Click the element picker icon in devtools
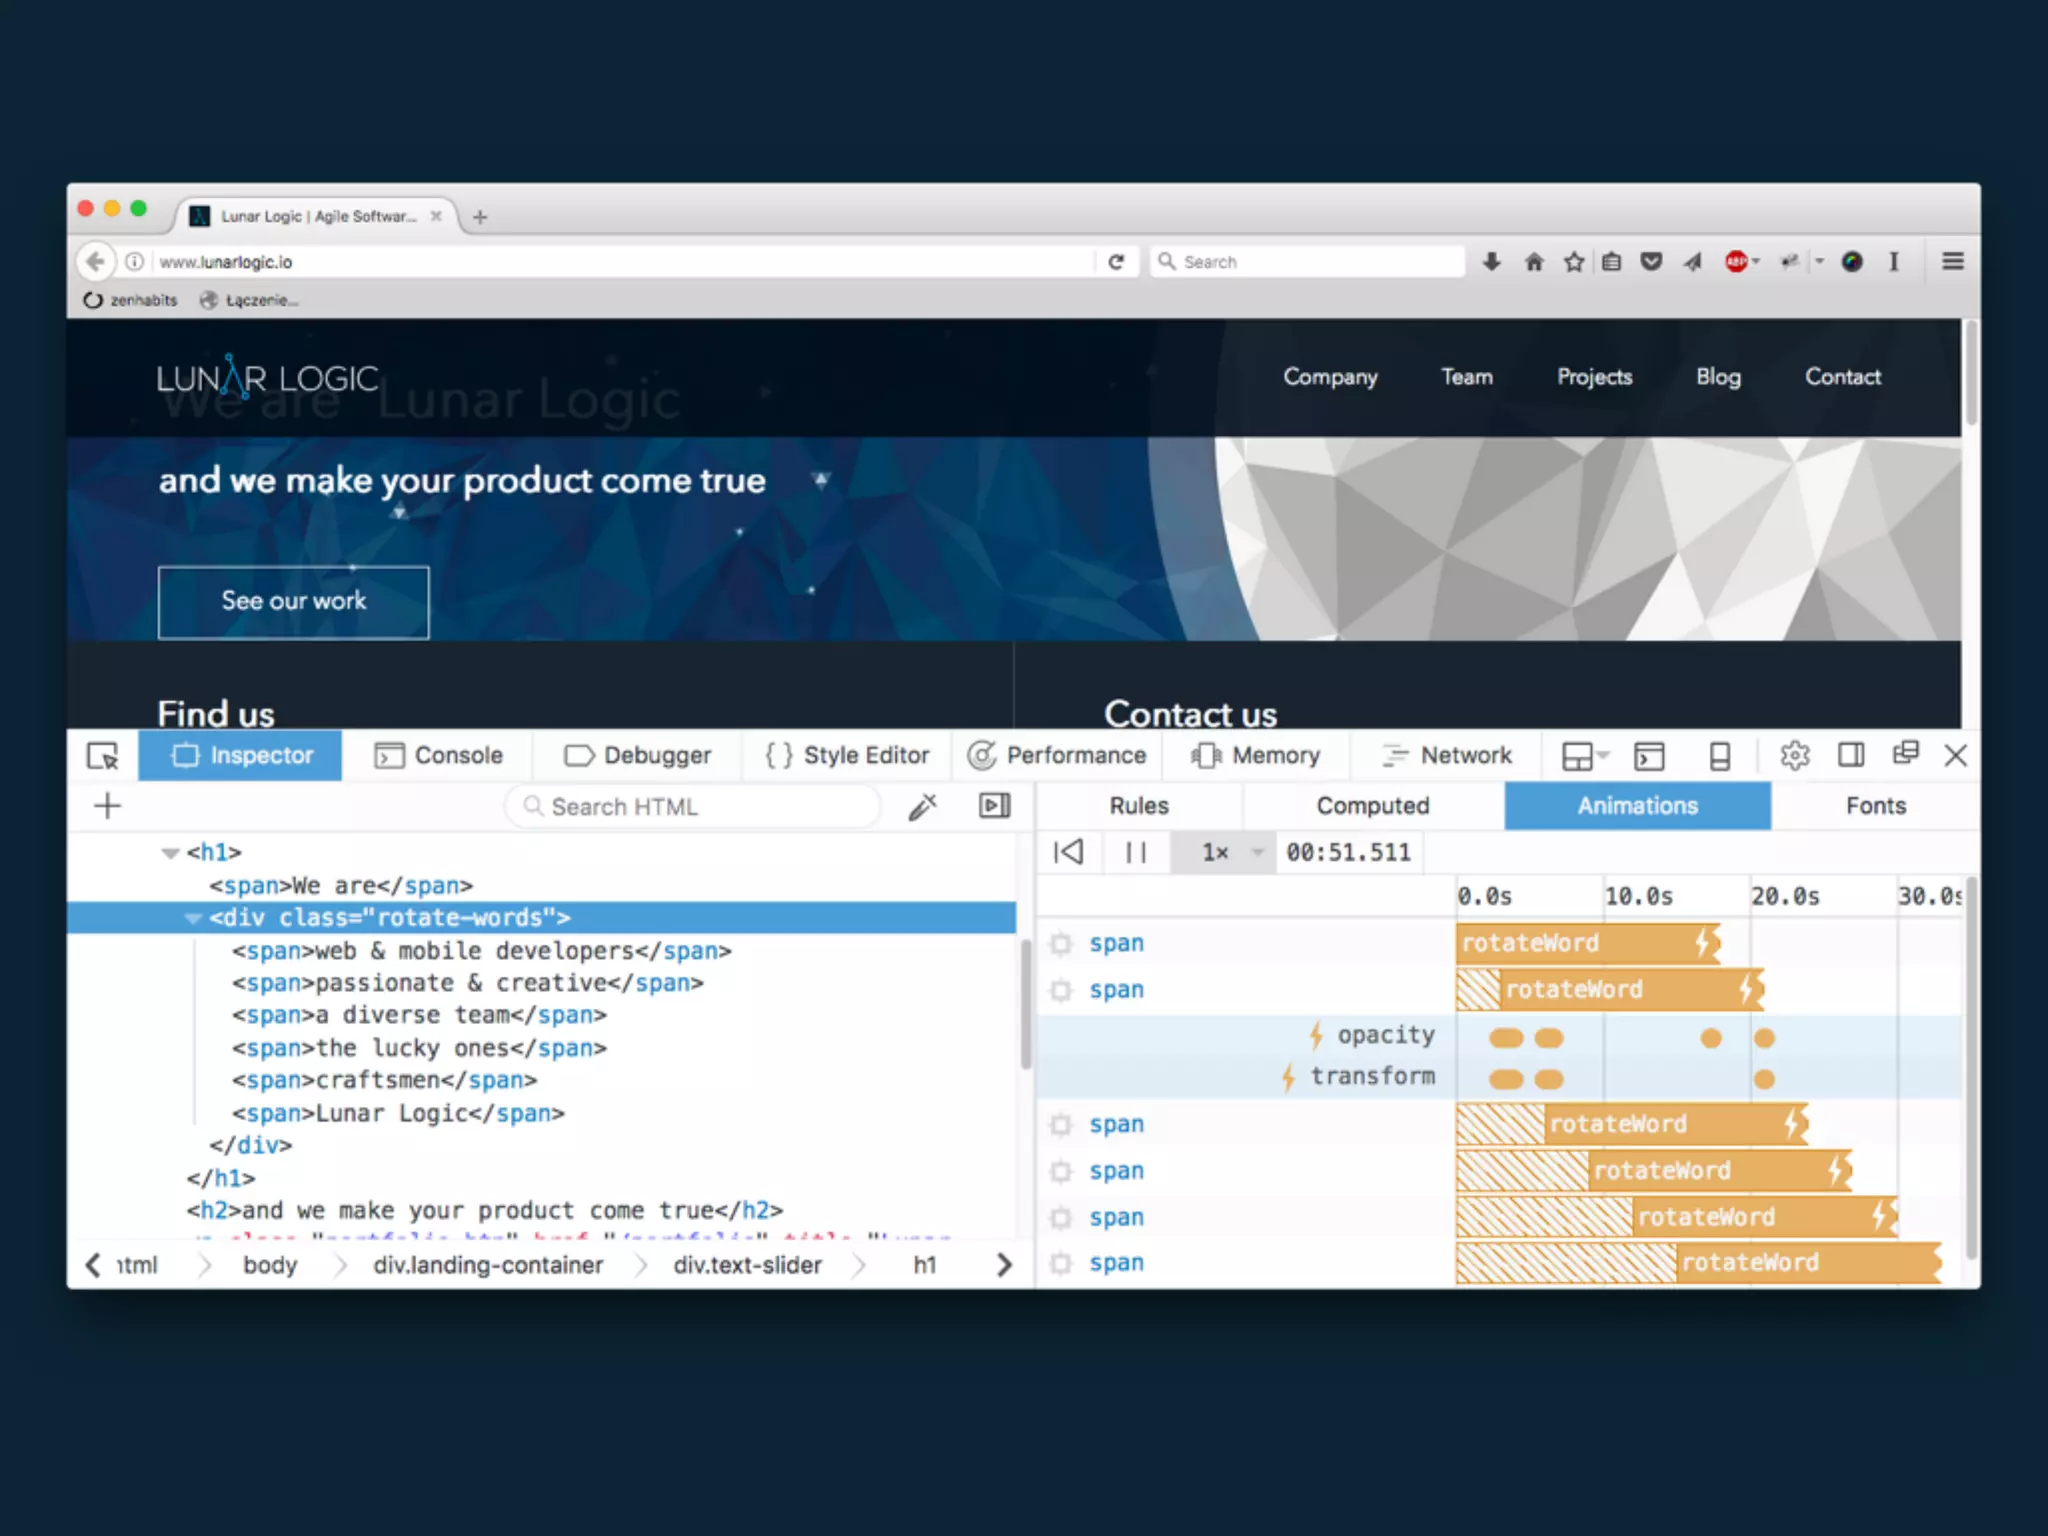The width and height of the screenshot is (2048, 1536). (103, 756)
